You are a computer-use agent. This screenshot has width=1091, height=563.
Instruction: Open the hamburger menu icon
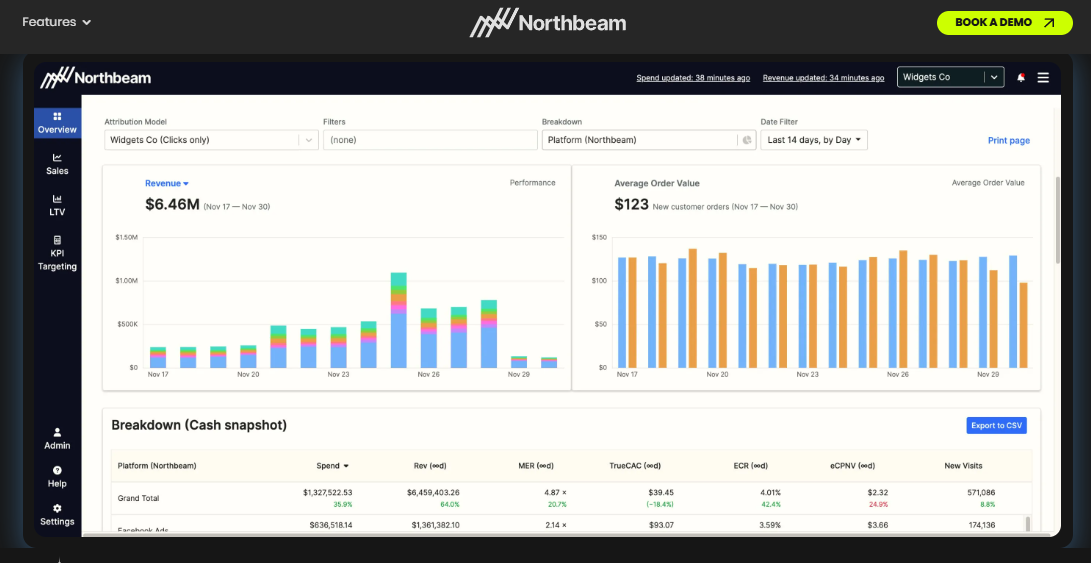[1043, 78]
